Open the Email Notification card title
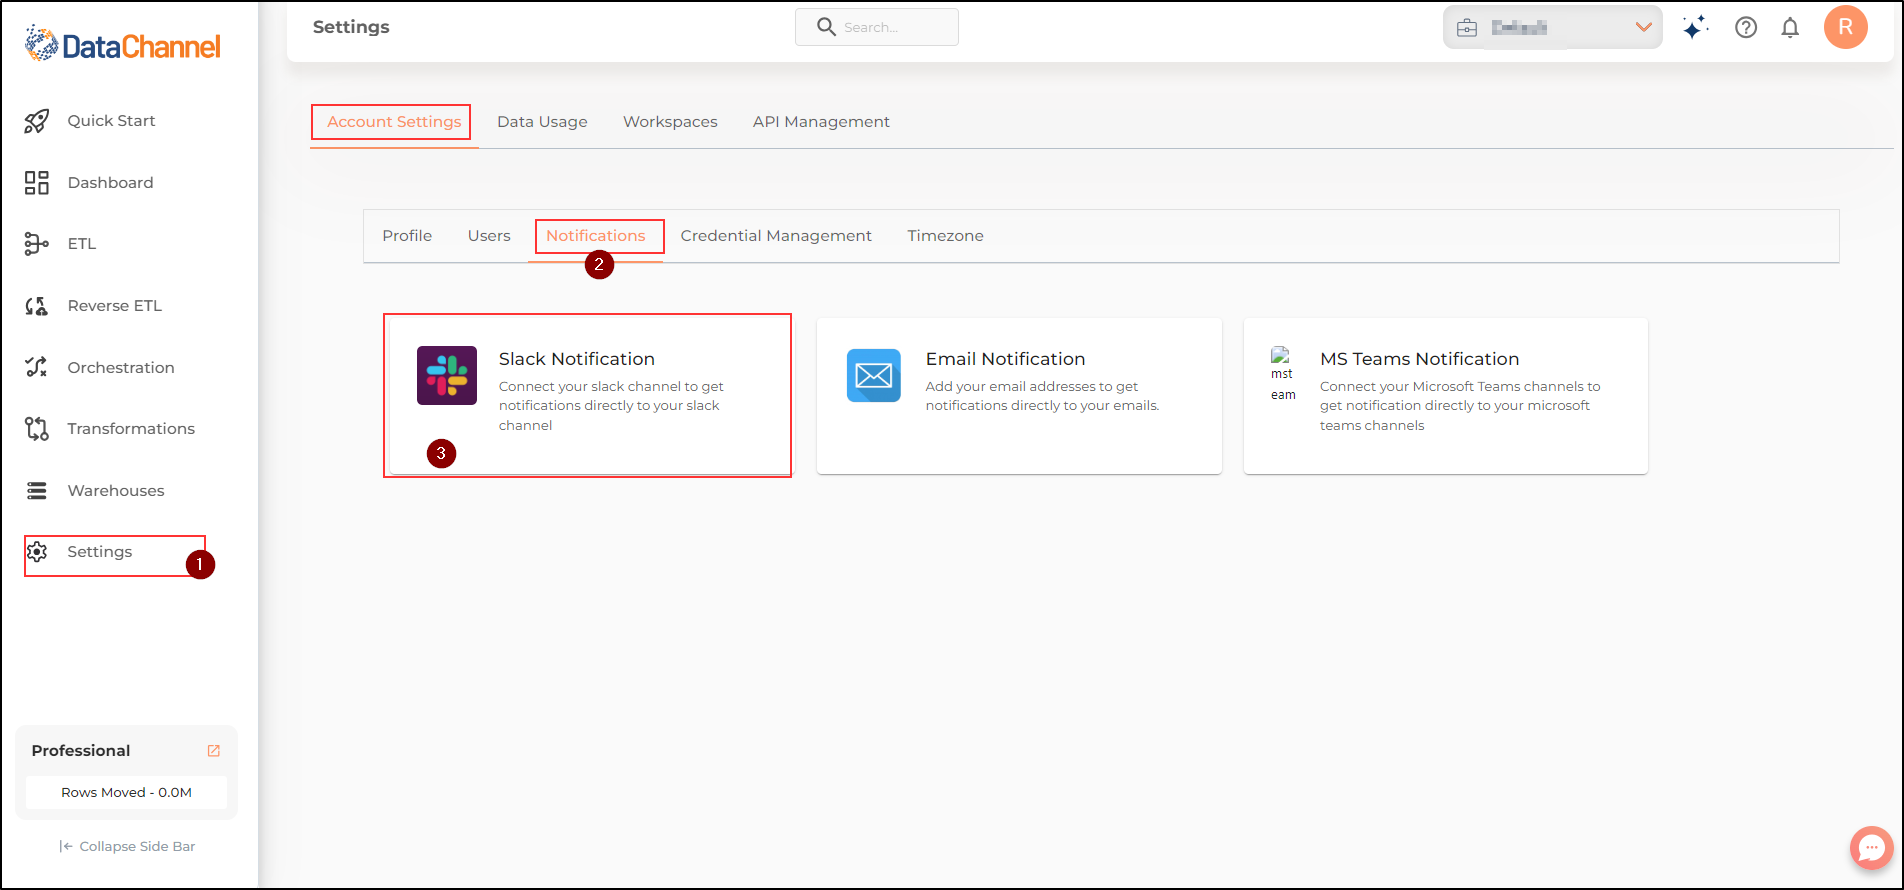 tap(1005, 359)
